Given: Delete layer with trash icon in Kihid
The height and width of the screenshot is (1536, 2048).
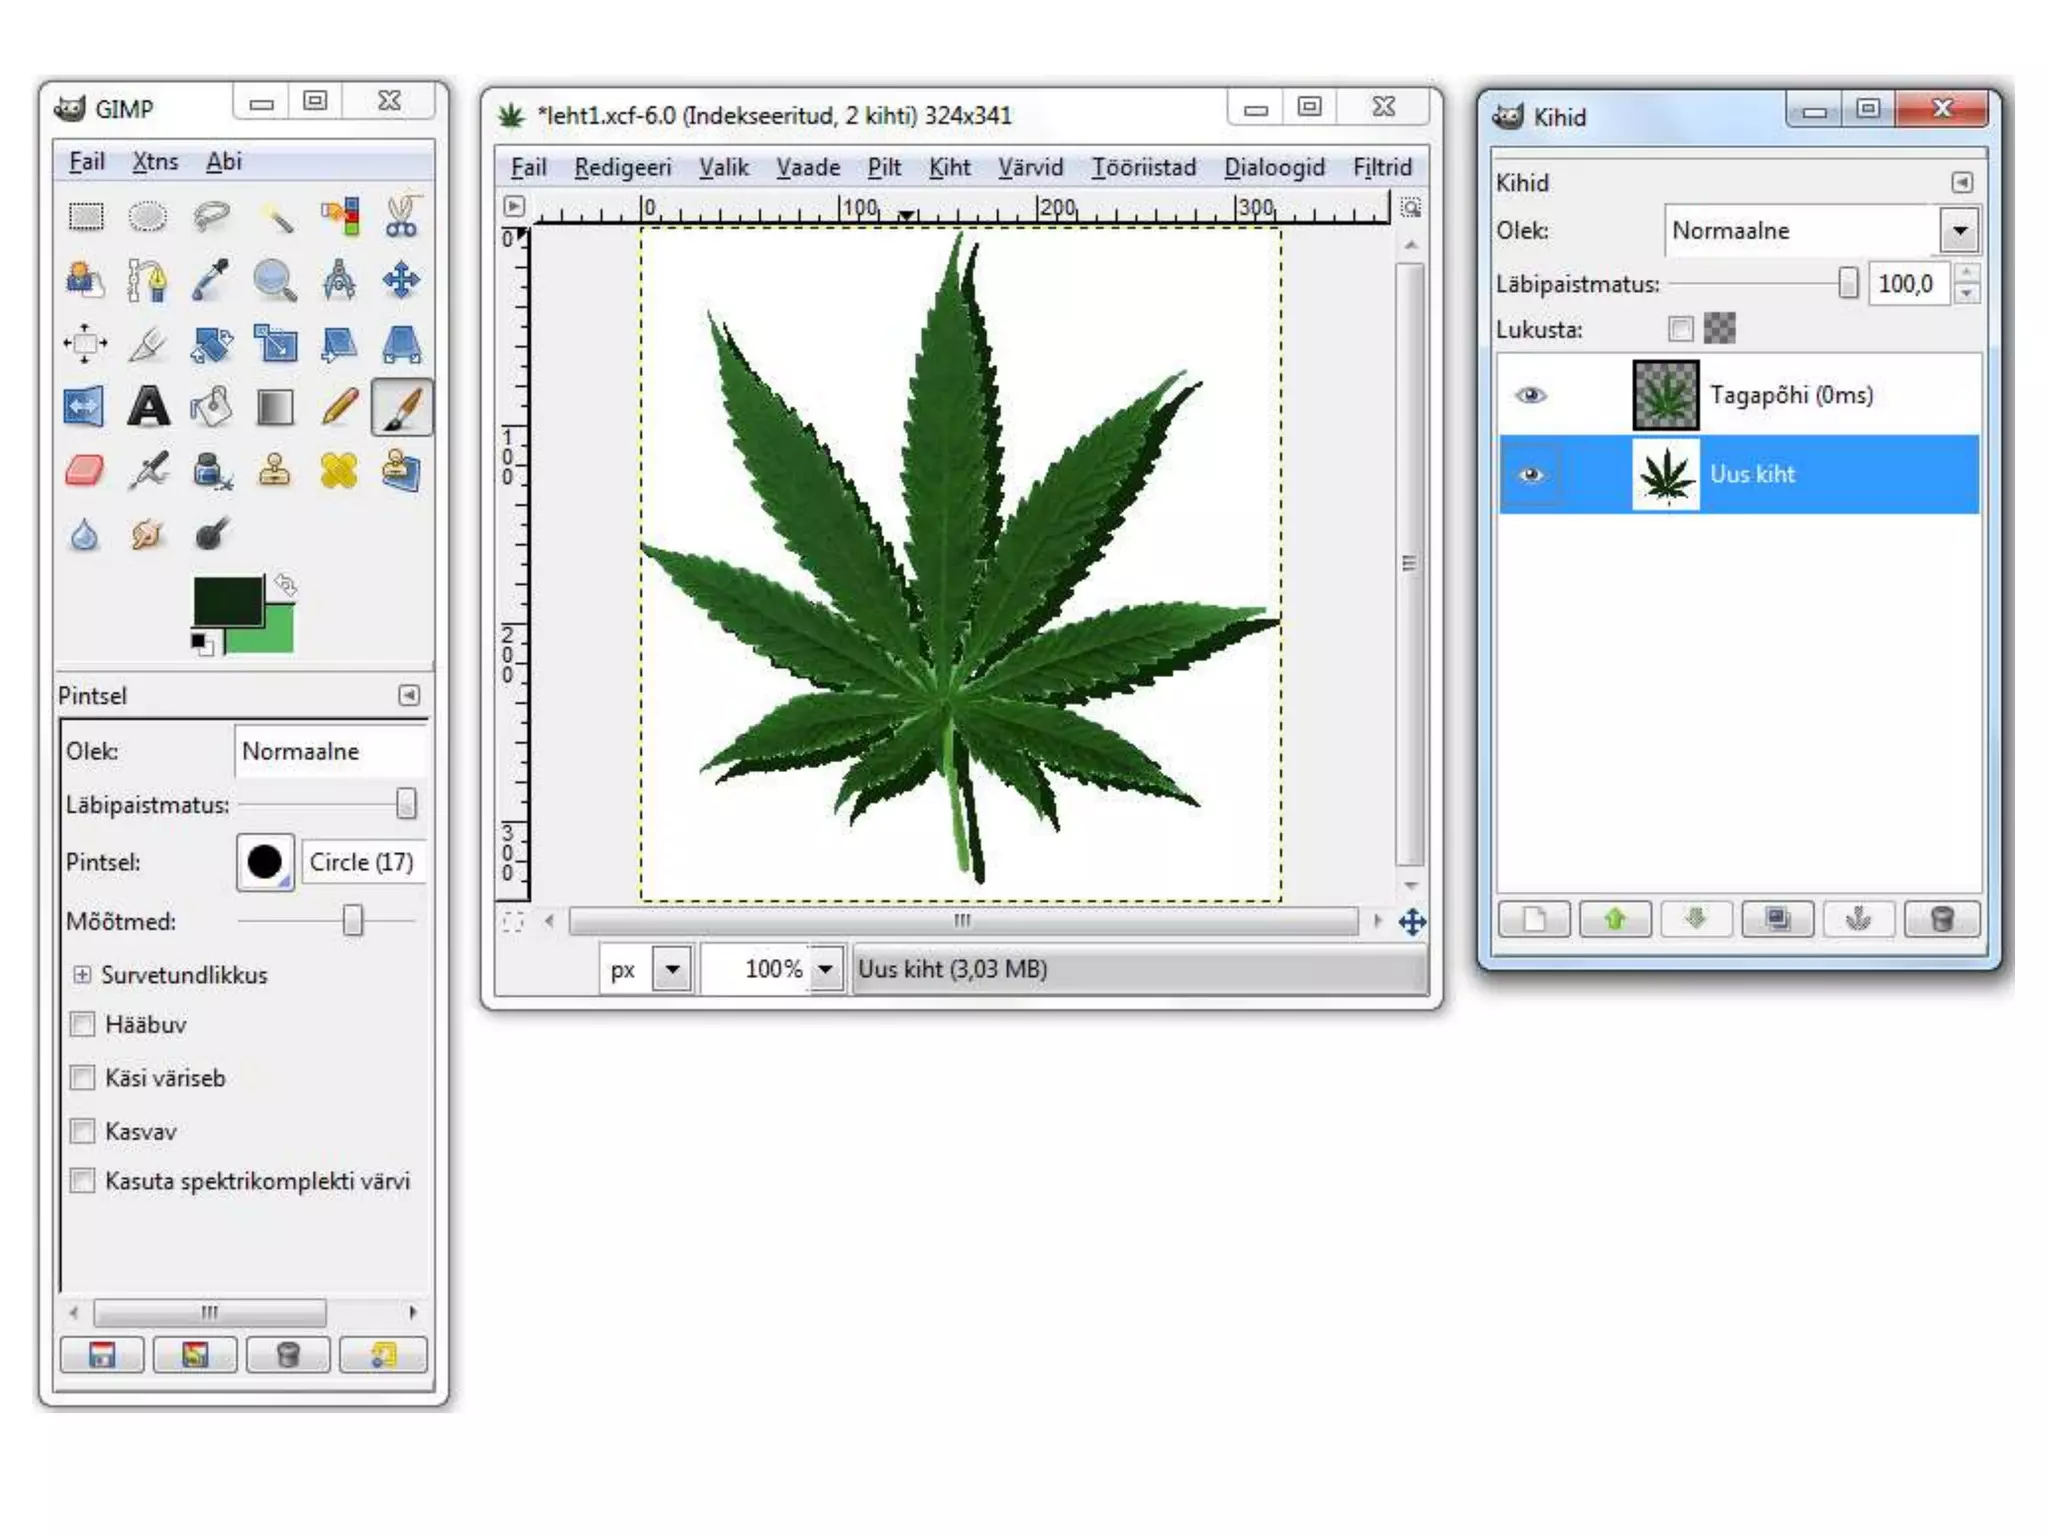Looking at the screenshot, I should tap(1941, 919).
